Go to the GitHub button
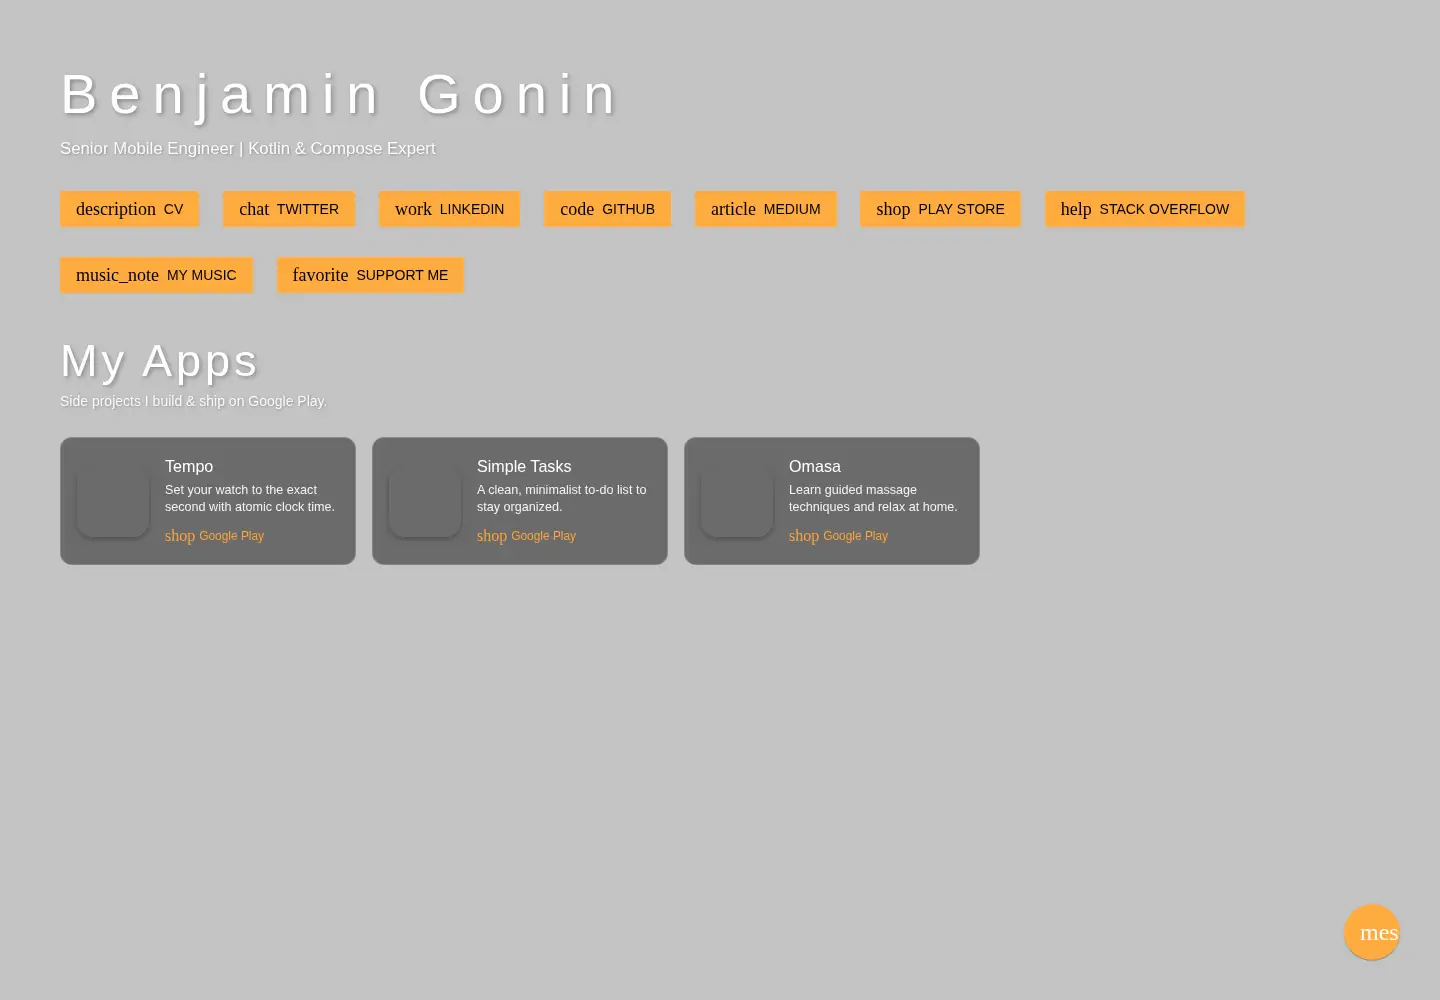The height and width of the screenshot is (1000, 1440). pyautogui.click(x=607, y=209)
